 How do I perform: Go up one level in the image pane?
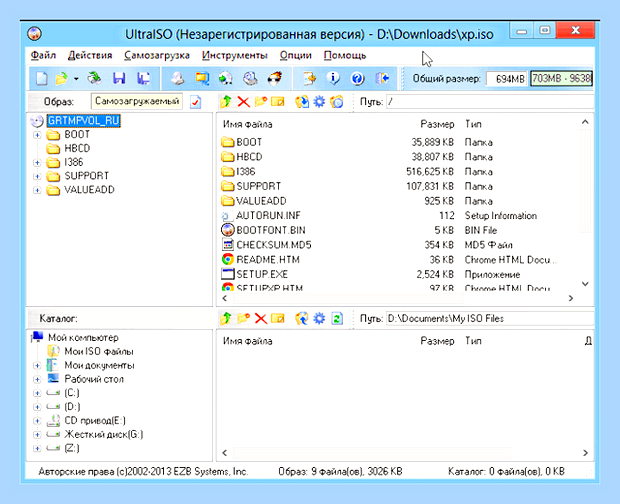tap(226, 102)
